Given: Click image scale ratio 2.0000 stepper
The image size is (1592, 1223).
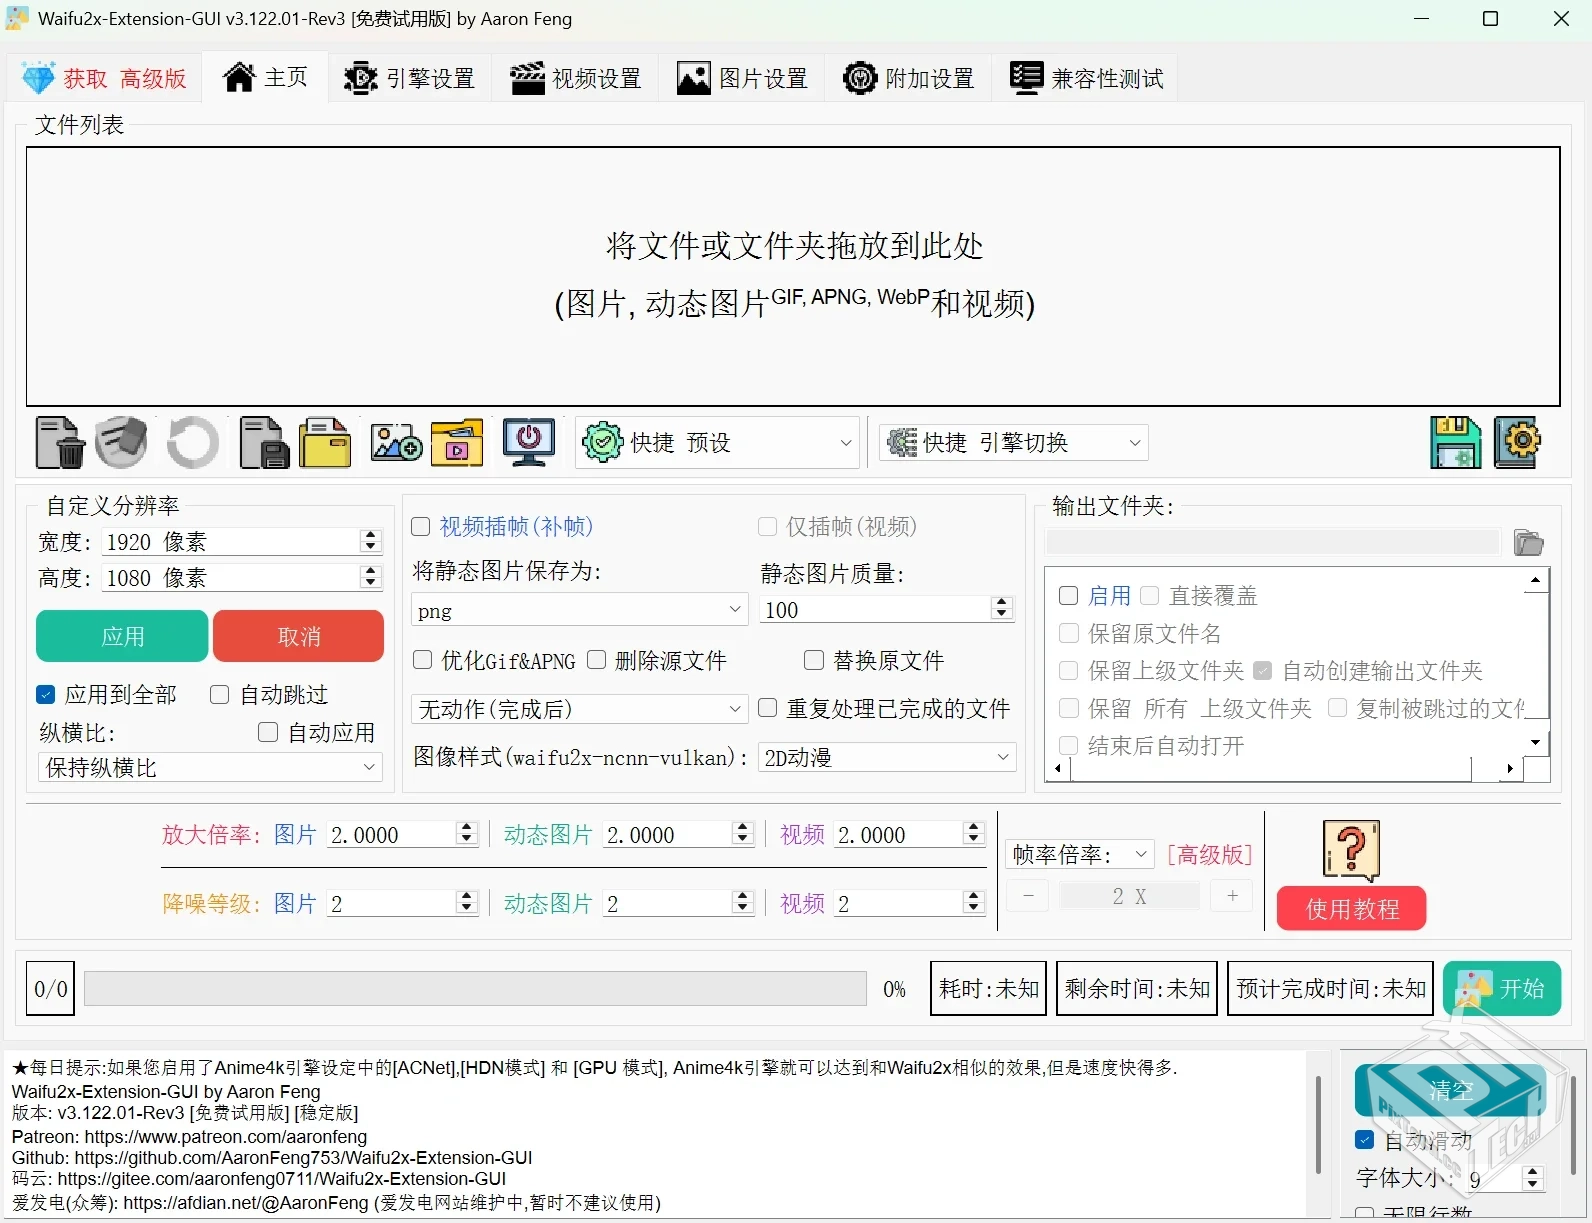Looking at the screenshot, I should pyautogui.click(x=467, y=833).
